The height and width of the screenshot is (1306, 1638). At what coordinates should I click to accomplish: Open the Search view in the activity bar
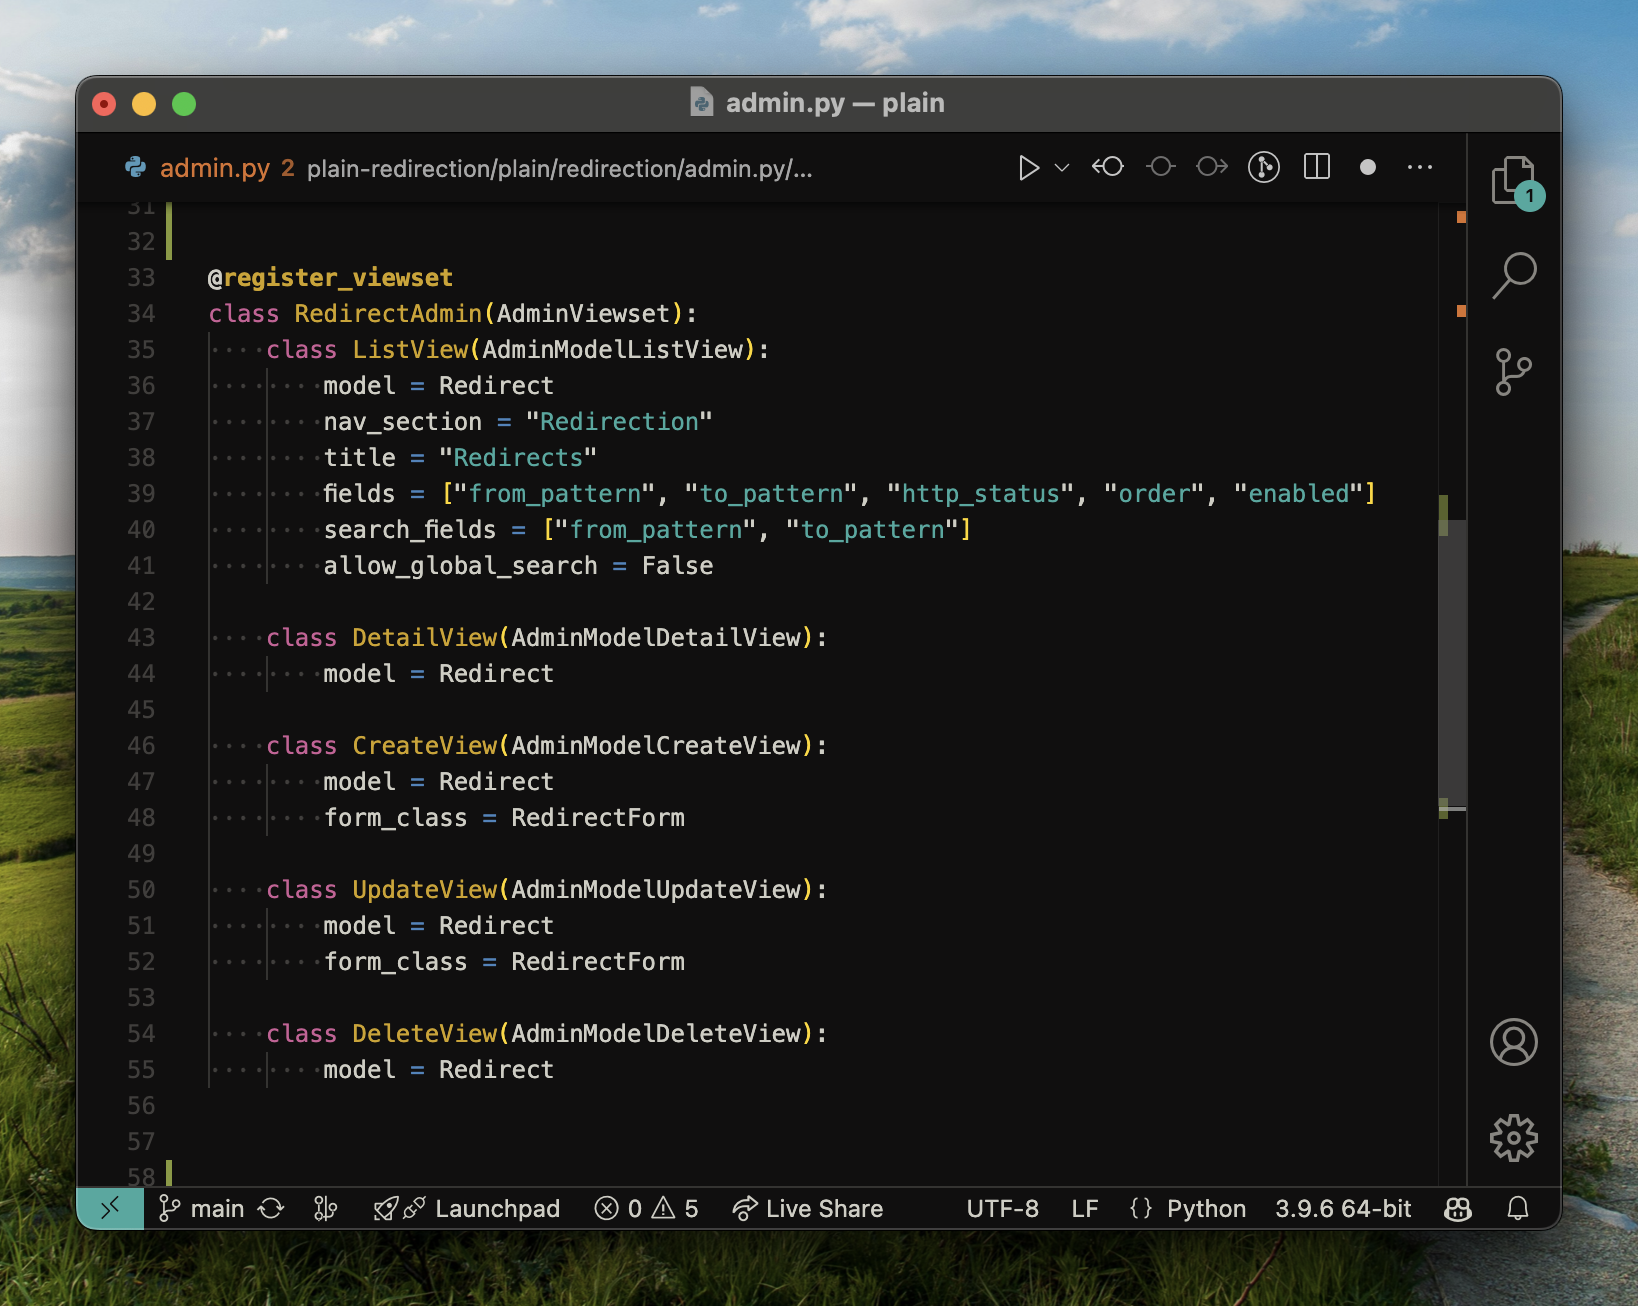(1513, 275)
